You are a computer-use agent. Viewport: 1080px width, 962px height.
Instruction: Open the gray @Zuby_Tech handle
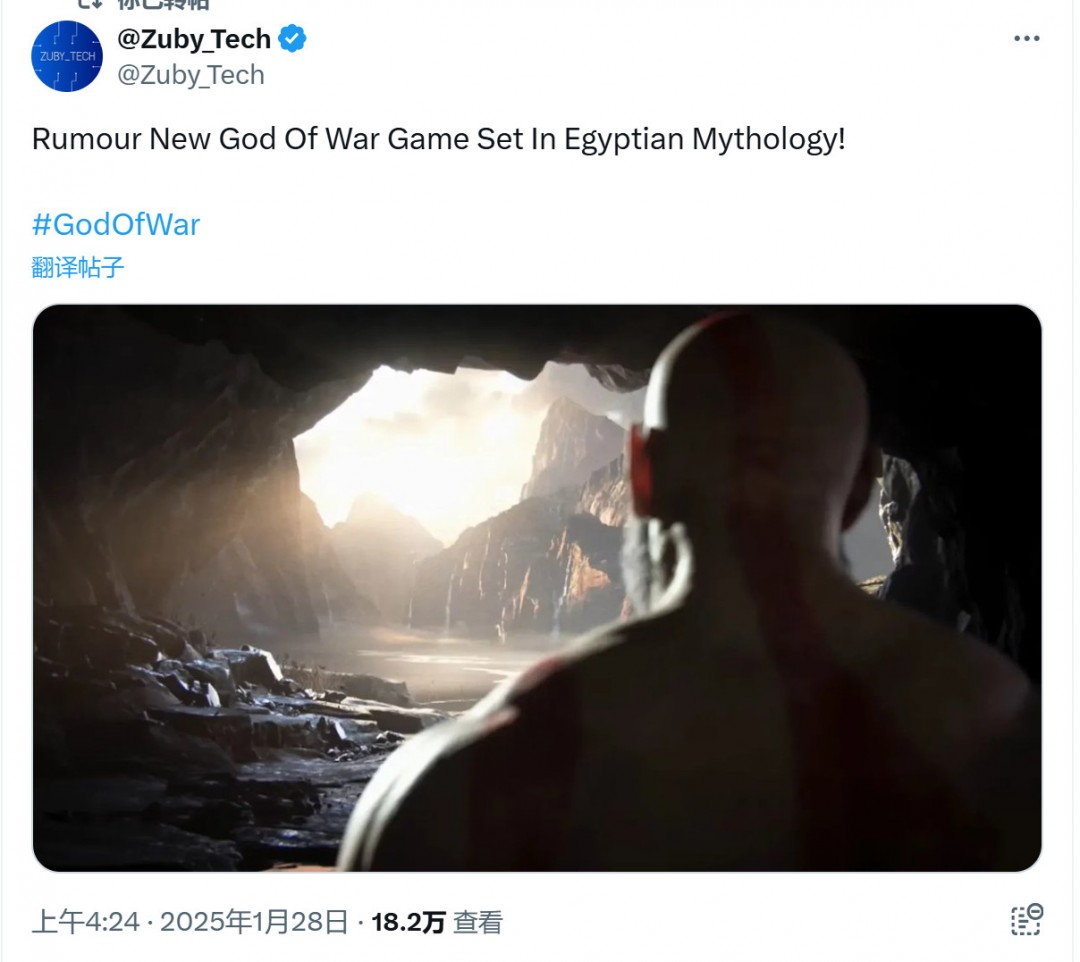pos(191,75)
